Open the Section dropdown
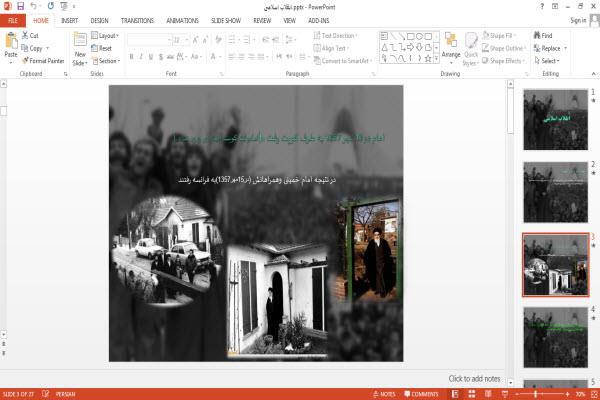This screenshot has width=600, height=400. click(x=106, y=61)
